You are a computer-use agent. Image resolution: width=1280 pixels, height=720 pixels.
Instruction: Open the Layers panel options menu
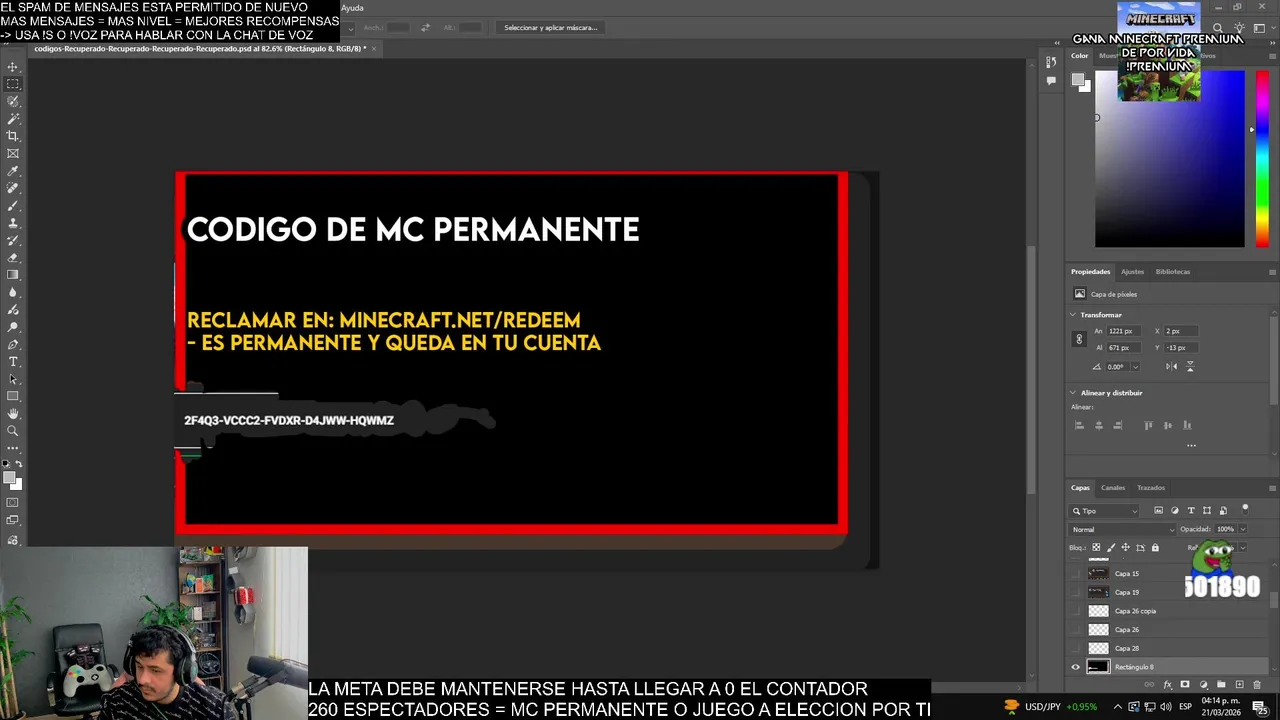[x=1272, y=488]
